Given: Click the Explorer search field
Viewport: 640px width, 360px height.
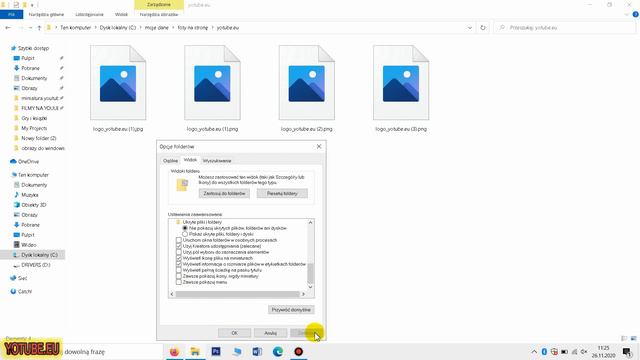Looking at the screenshot, I should click(x=565, y=28).
